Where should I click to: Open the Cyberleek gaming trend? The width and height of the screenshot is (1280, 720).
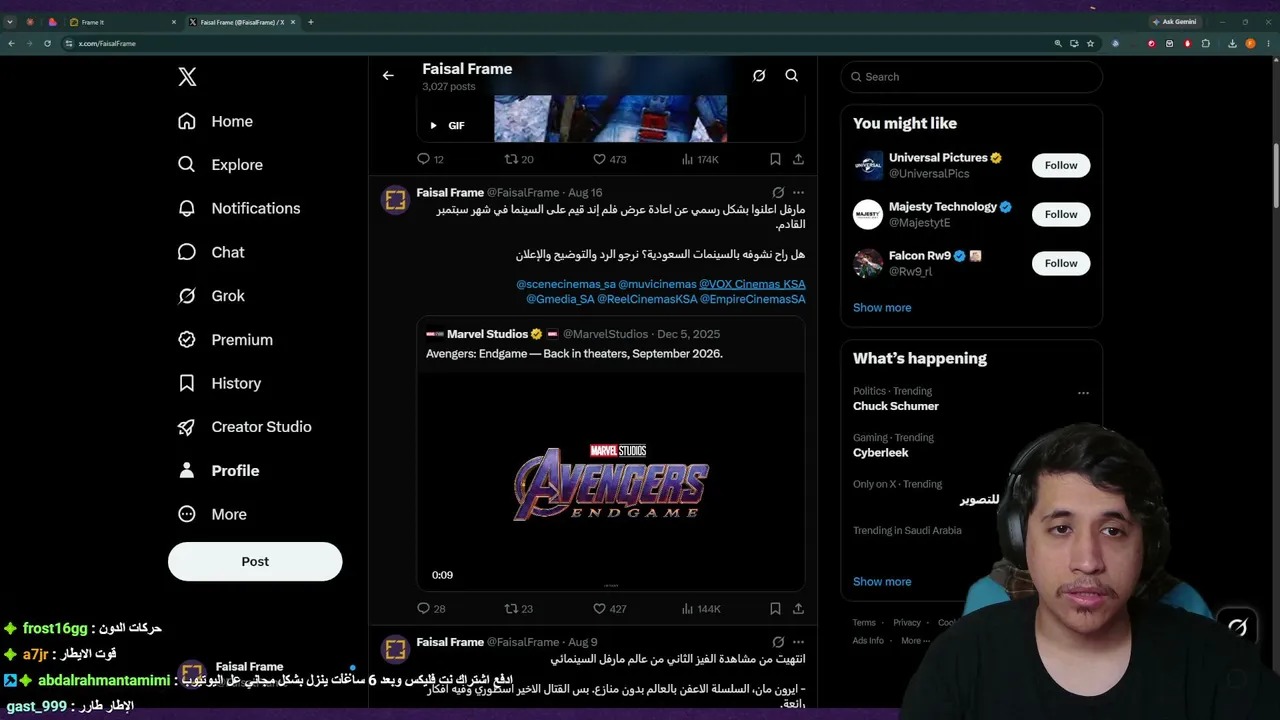881,452
